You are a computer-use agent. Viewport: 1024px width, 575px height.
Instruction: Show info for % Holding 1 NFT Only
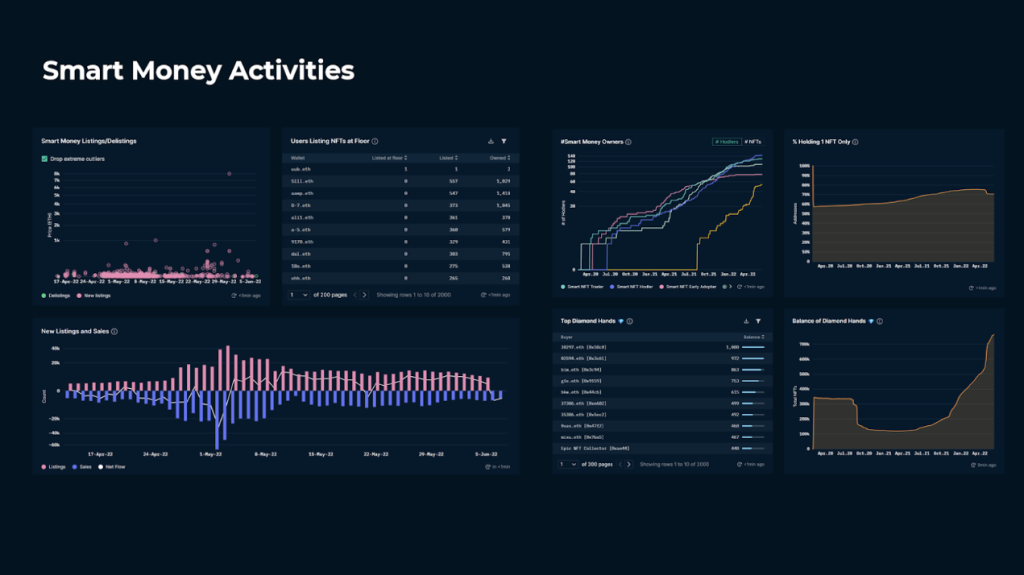[x=855, y=142]
